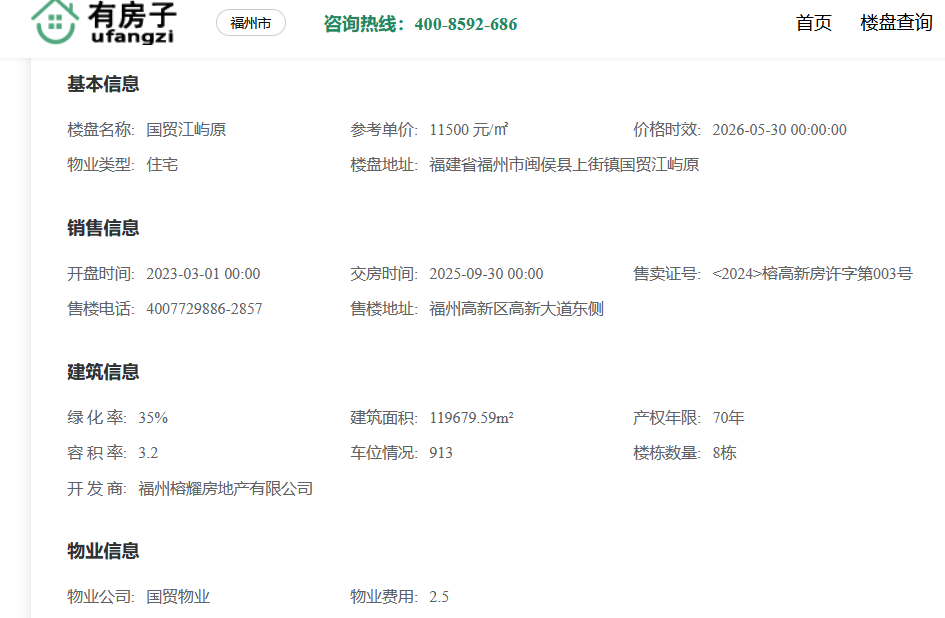Image resolution: width=945 pixels, height=618 pixels.
Task: Click the building area 119679.59m² value
Action: click(471, 418)
